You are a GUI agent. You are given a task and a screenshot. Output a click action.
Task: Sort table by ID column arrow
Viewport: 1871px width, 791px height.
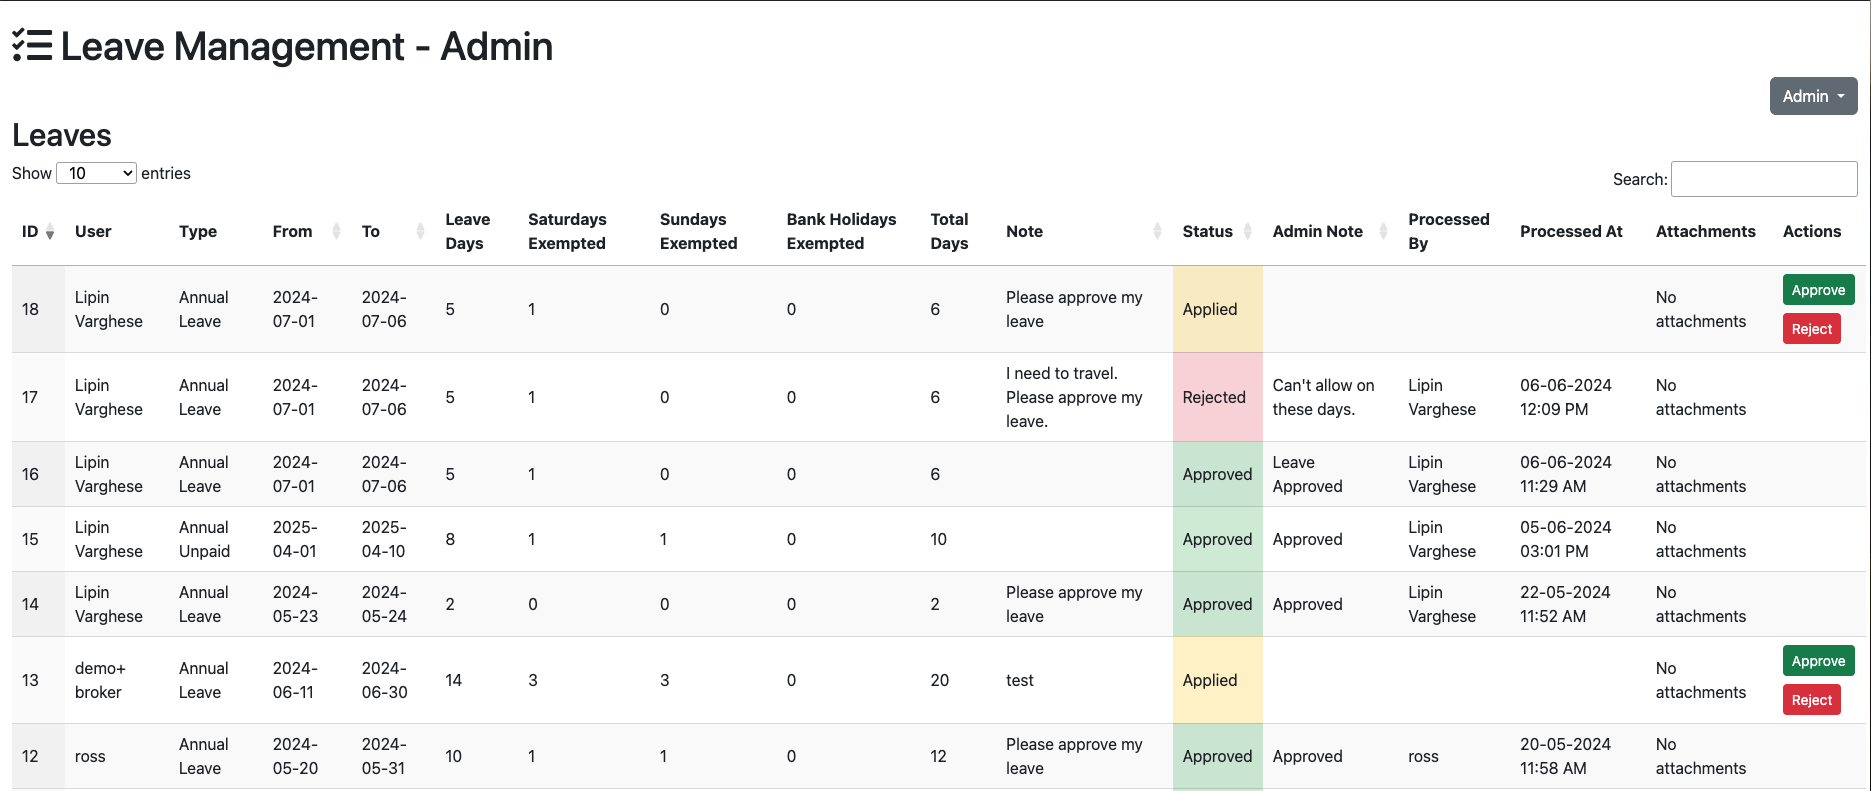(50, 233)
